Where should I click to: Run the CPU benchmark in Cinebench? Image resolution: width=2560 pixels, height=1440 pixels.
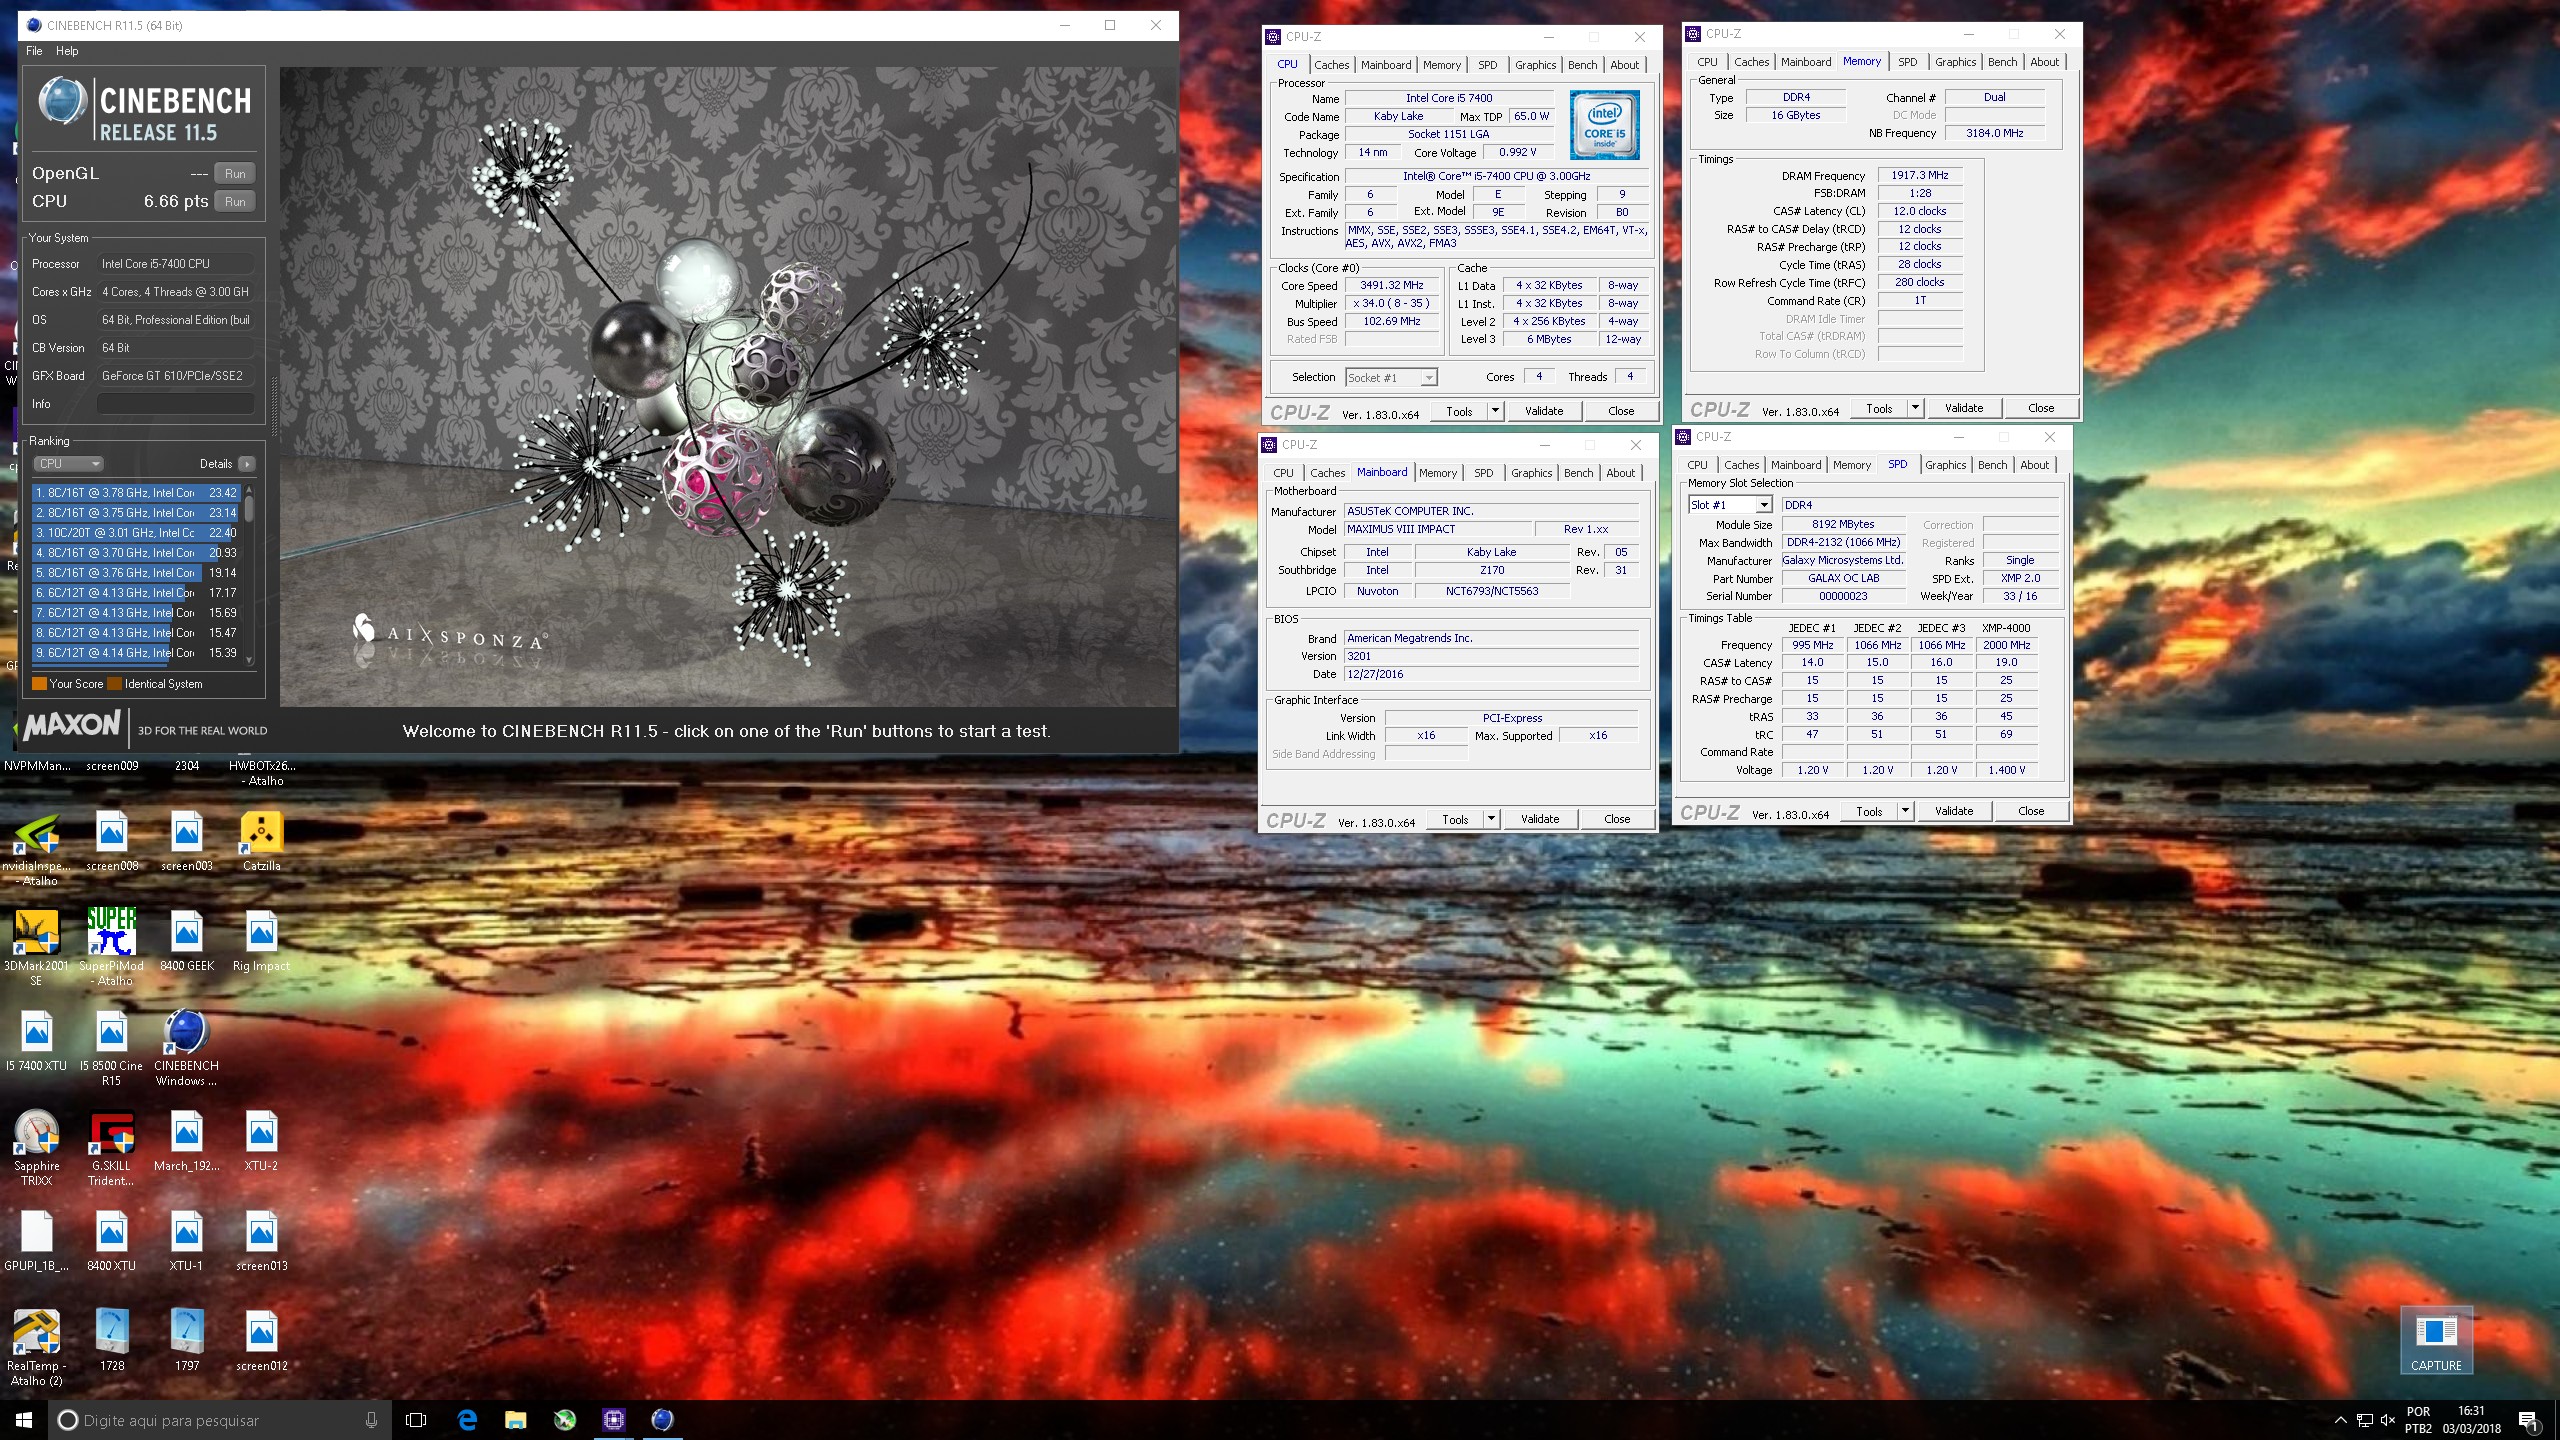[235, 201]
